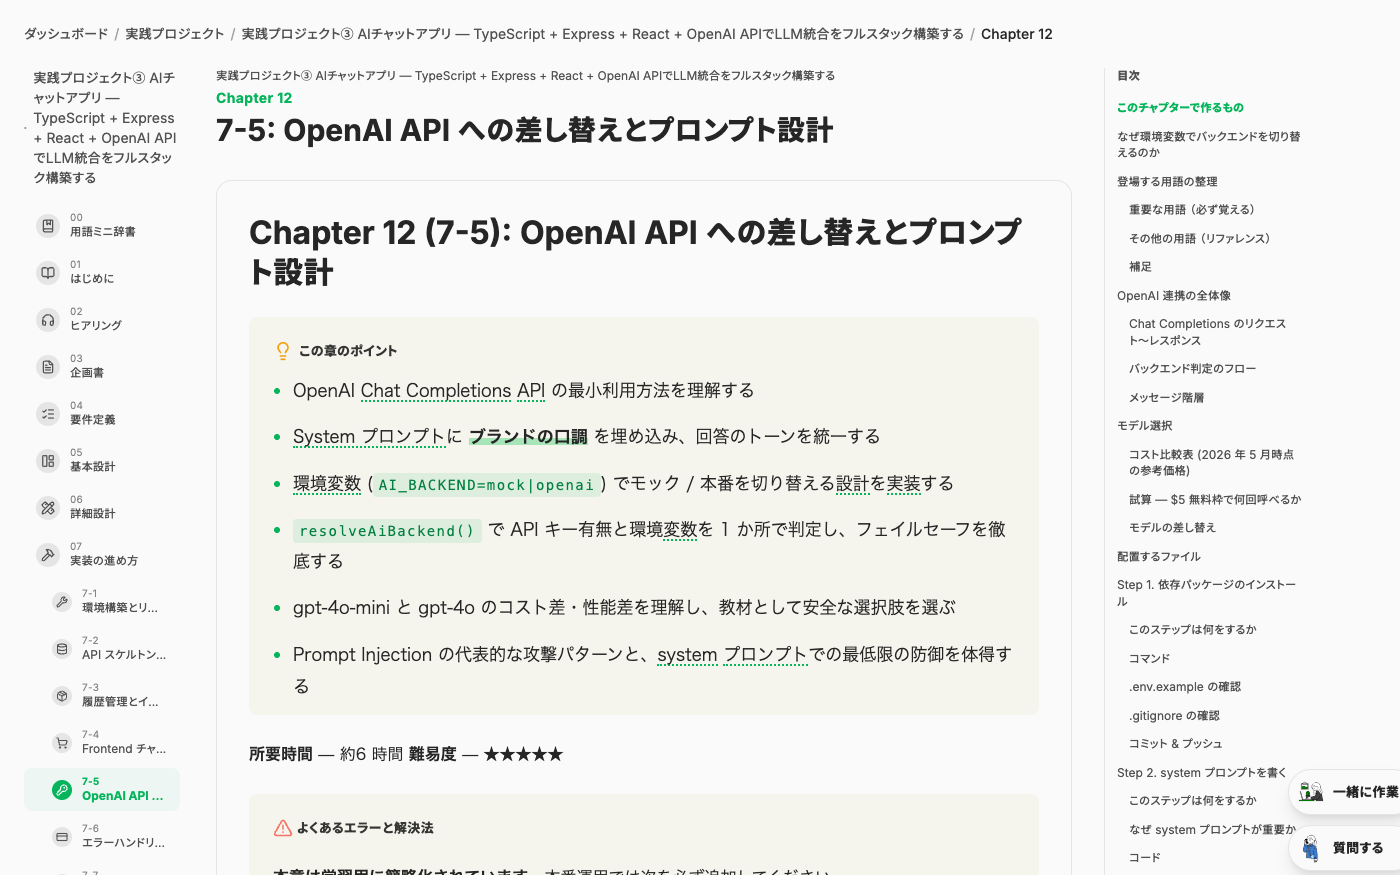Open the 実践プロジェクト③ AIチャットアプリ breadcrumb link
This screenshot has width=1400, height=875.
(603, 34)
